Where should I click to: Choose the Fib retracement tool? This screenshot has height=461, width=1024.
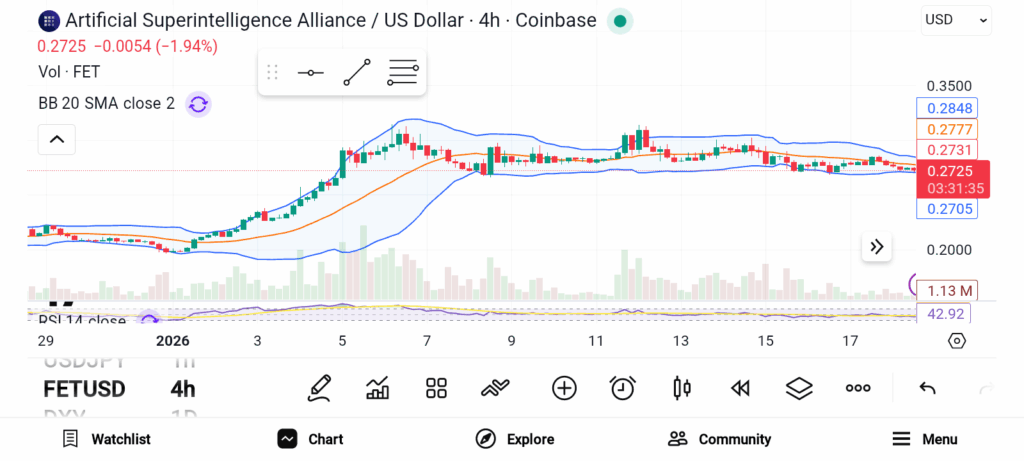403,73
